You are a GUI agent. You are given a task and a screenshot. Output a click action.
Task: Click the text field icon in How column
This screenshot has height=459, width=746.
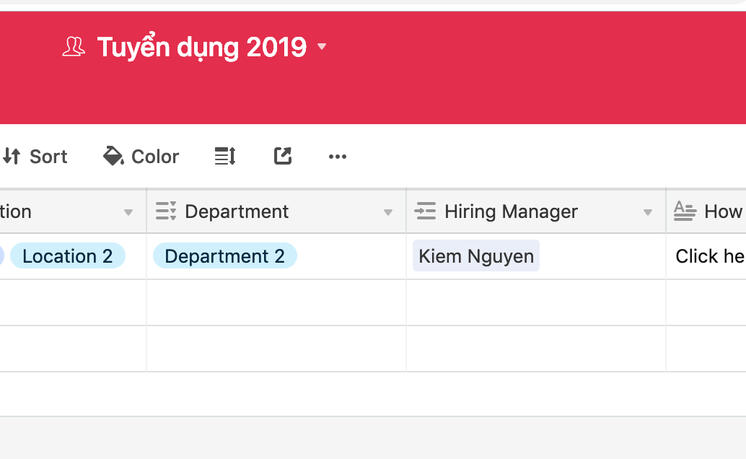(x=685, y=211)
